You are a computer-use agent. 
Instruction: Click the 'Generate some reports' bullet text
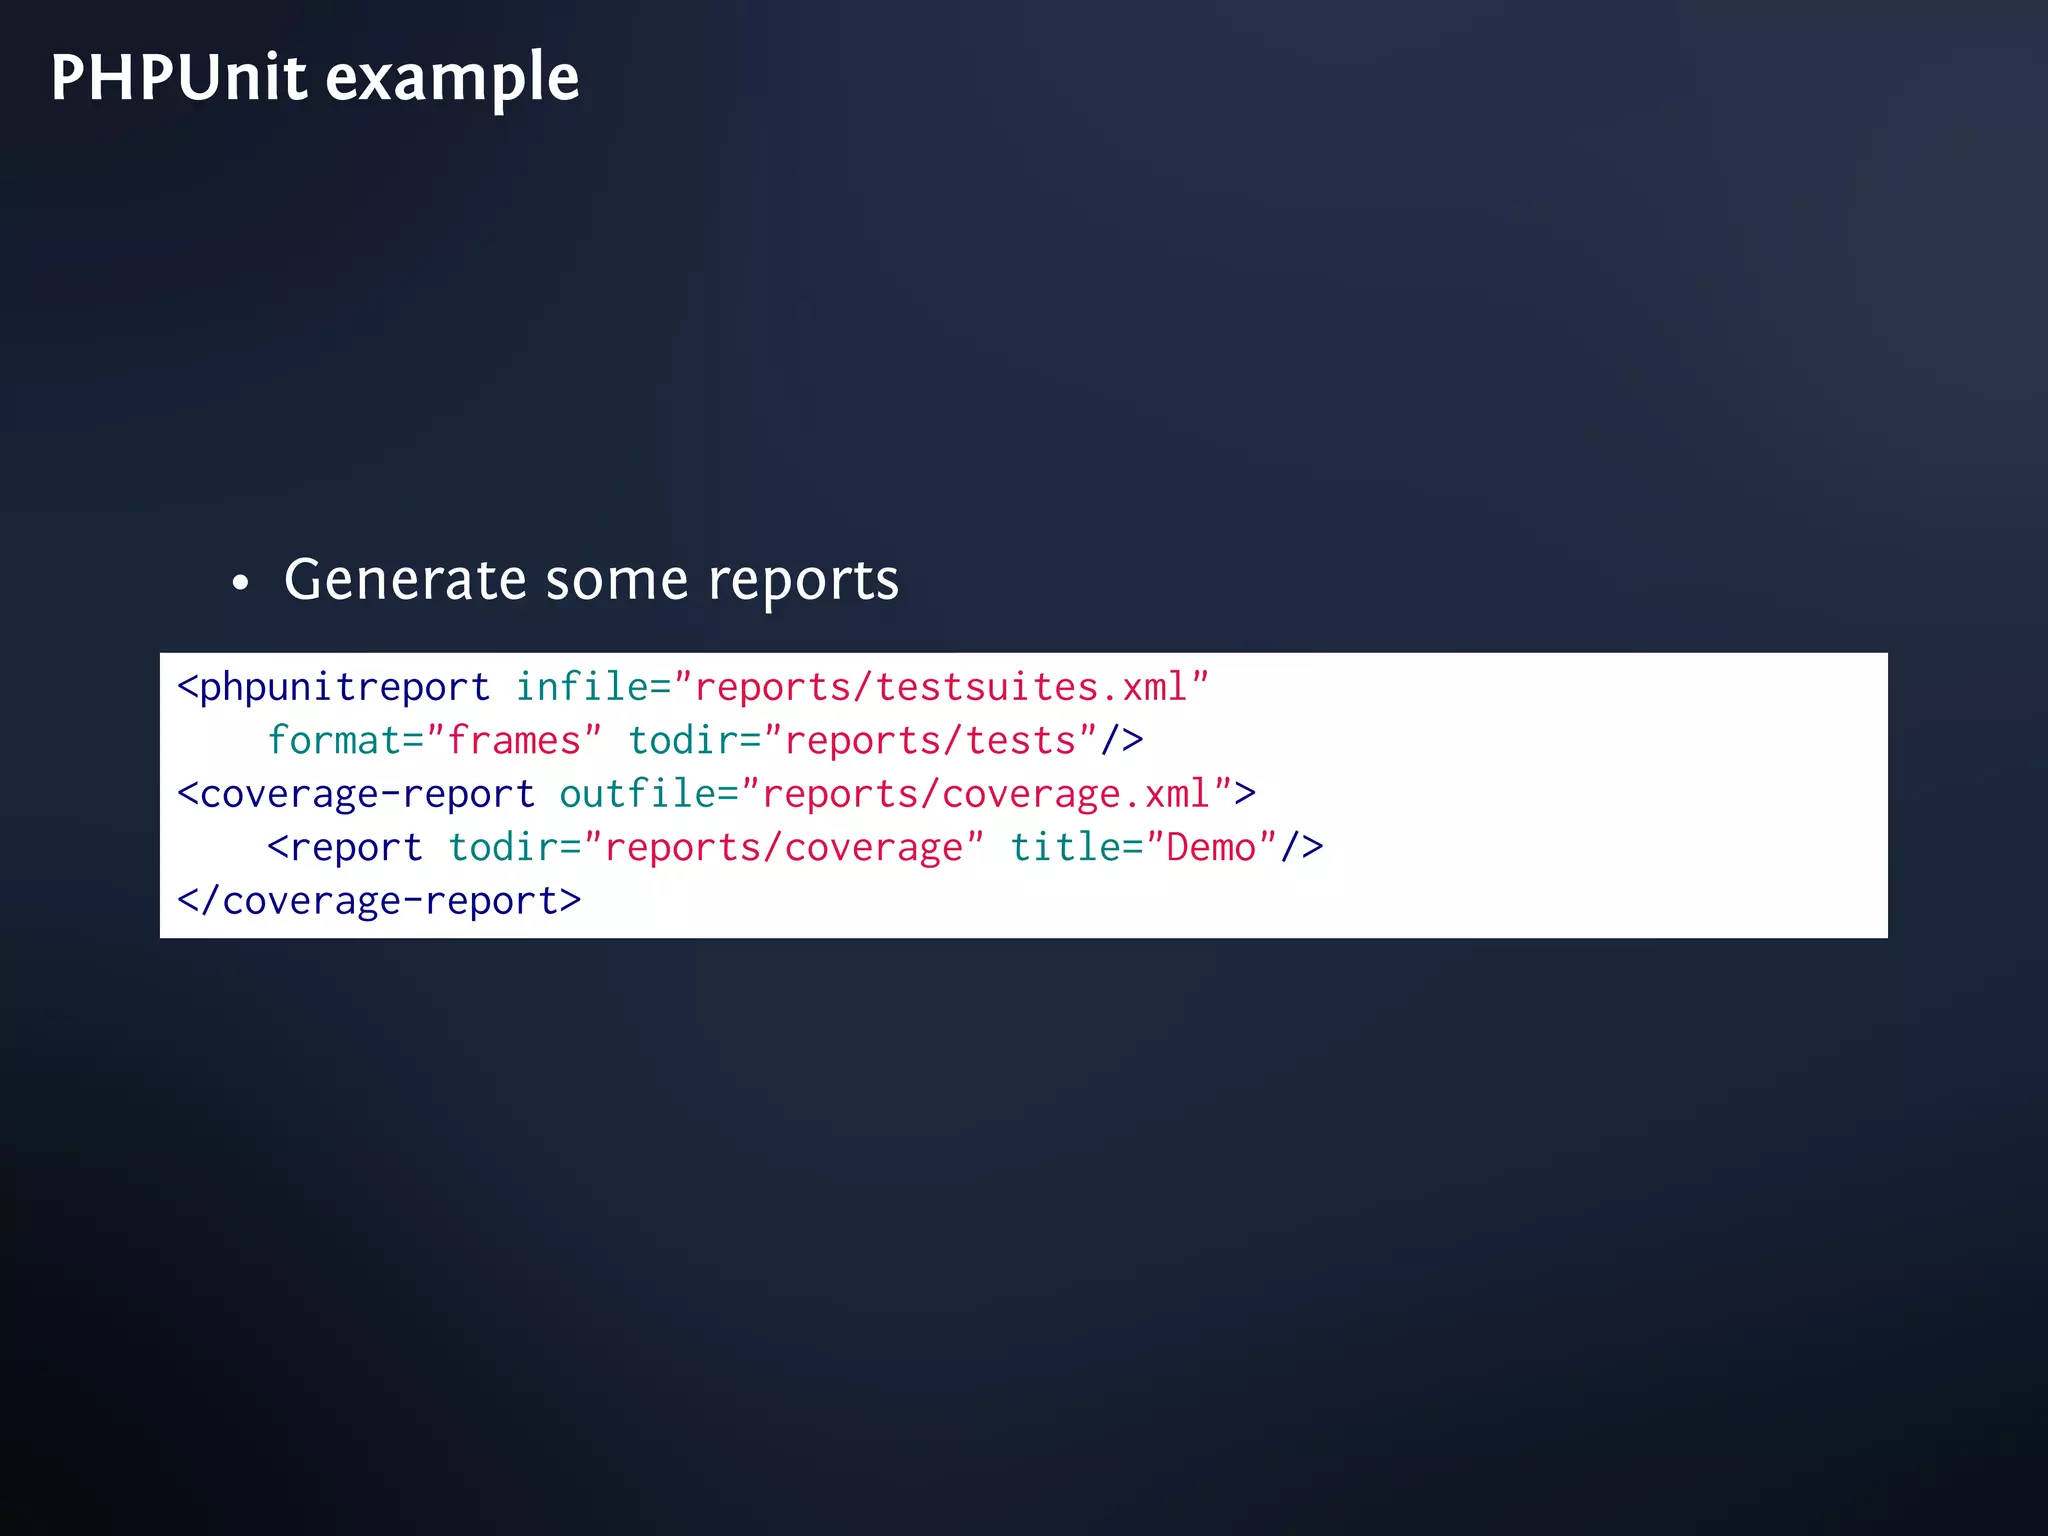click(x=591, y=580)
